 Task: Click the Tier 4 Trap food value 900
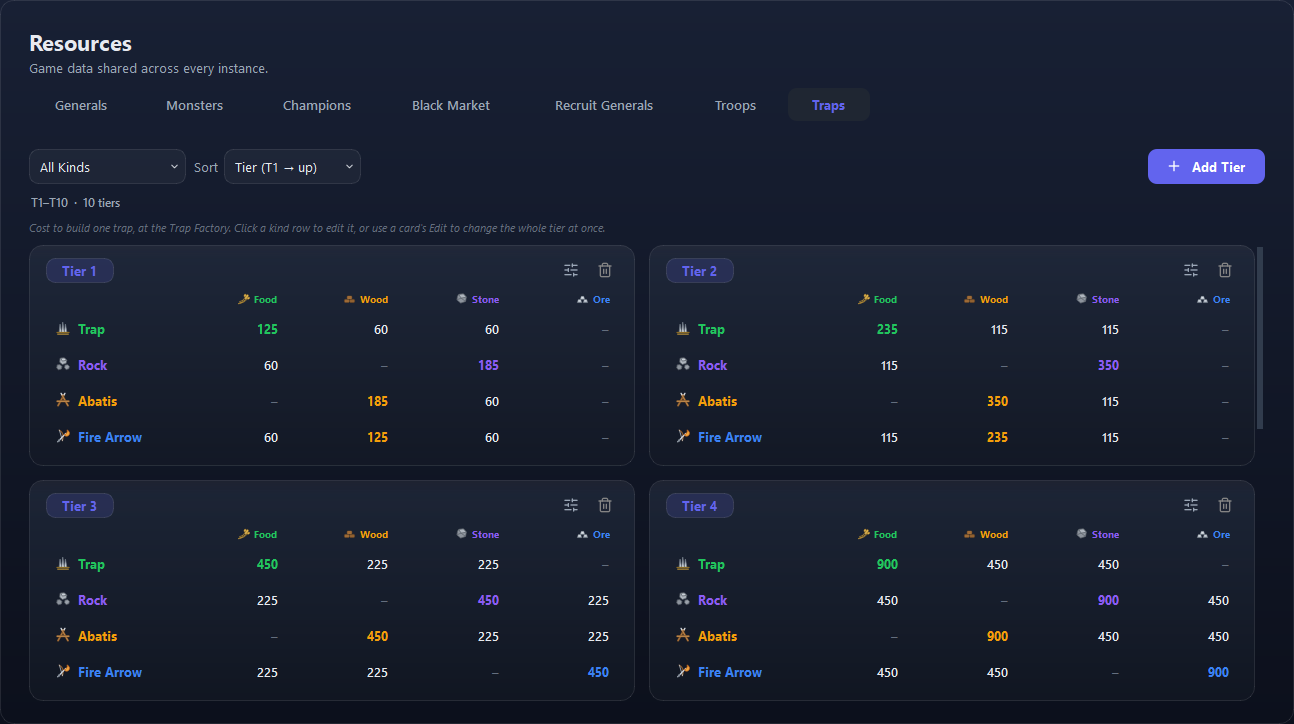tap(887, 564)
